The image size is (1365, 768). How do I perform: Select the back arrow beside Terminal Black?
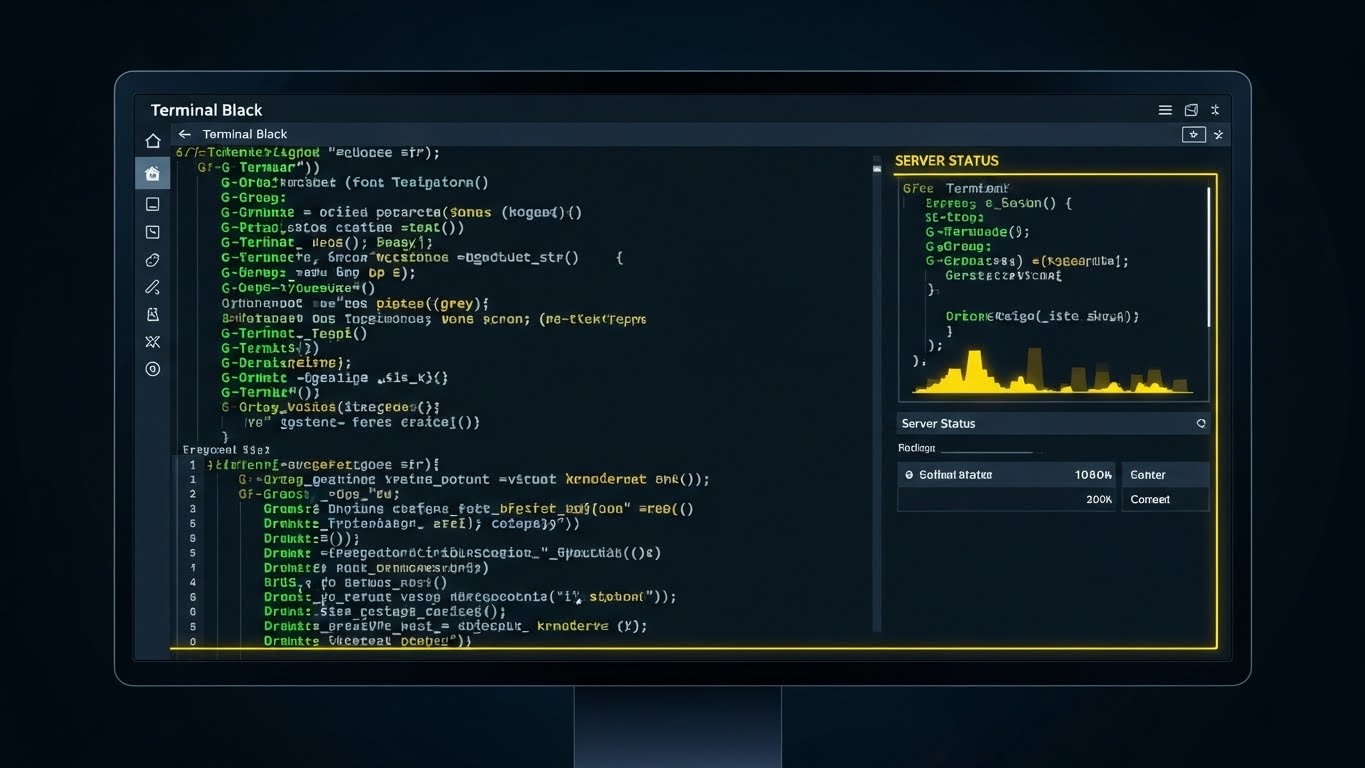[x=184, y=133]
